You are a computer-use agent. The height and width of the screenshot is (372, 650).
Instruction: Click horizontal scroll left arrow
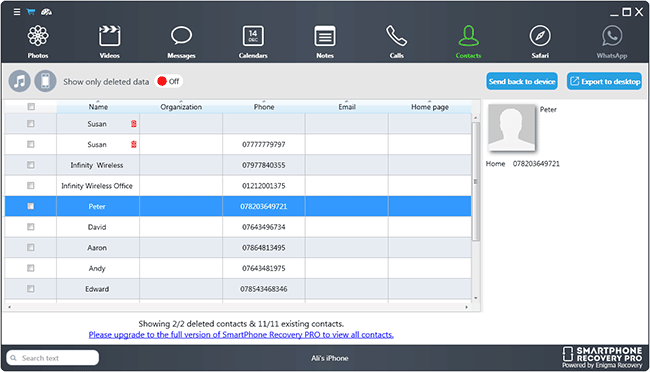tap(10, 307)
